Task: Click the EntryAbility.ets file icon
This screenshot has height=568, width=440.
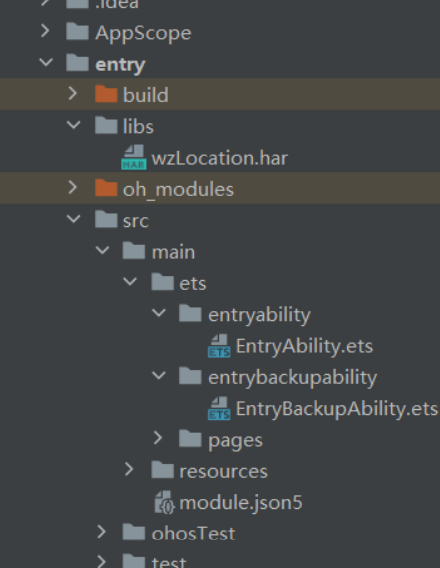Action: pyautogui.click(x=219, y=346)
